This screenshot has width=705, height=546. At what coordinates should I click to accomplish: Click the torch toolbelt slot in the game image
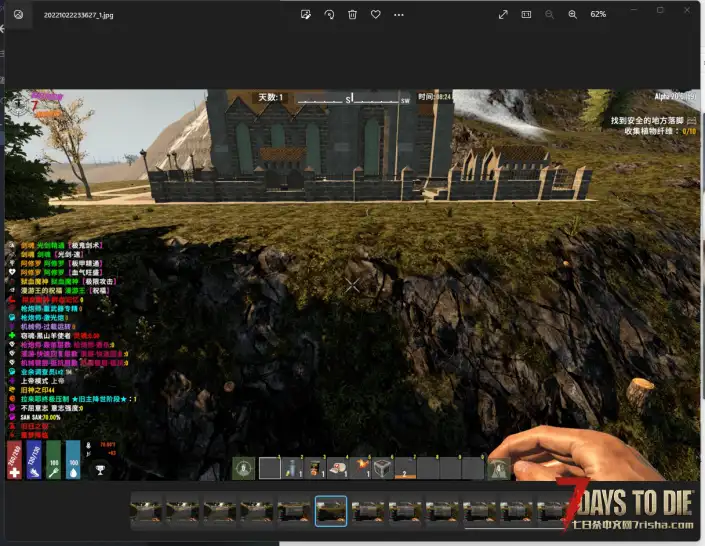(x=360, y=468)
